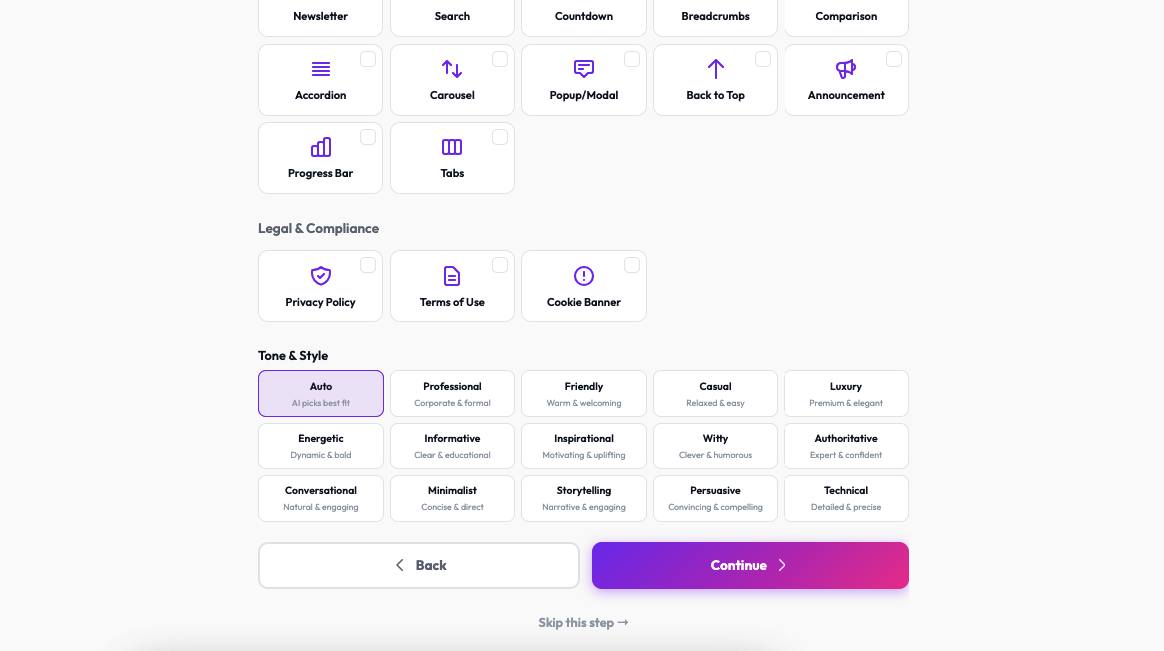Click the Continue button label
Viewport: 1164px width, 651px height.
pyautogui.click(x=739, y=566)
